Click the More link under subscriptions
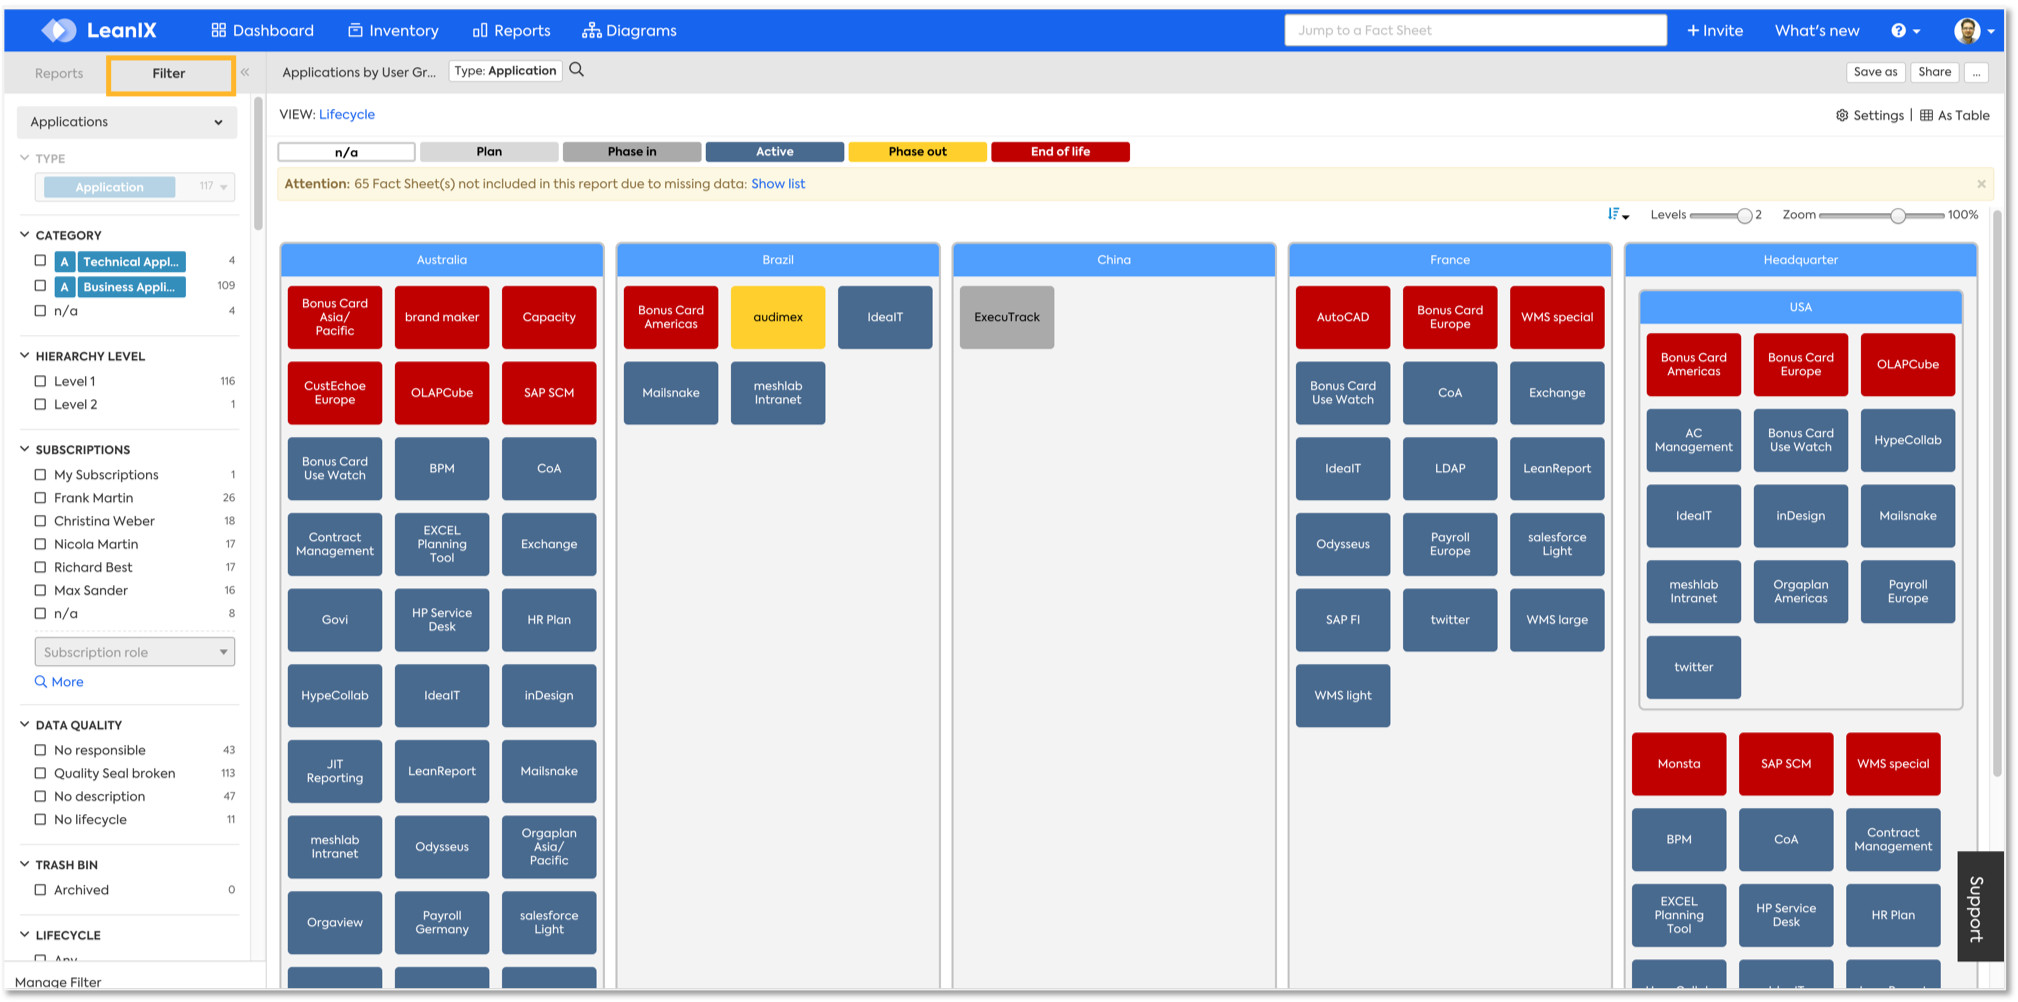 59,682
